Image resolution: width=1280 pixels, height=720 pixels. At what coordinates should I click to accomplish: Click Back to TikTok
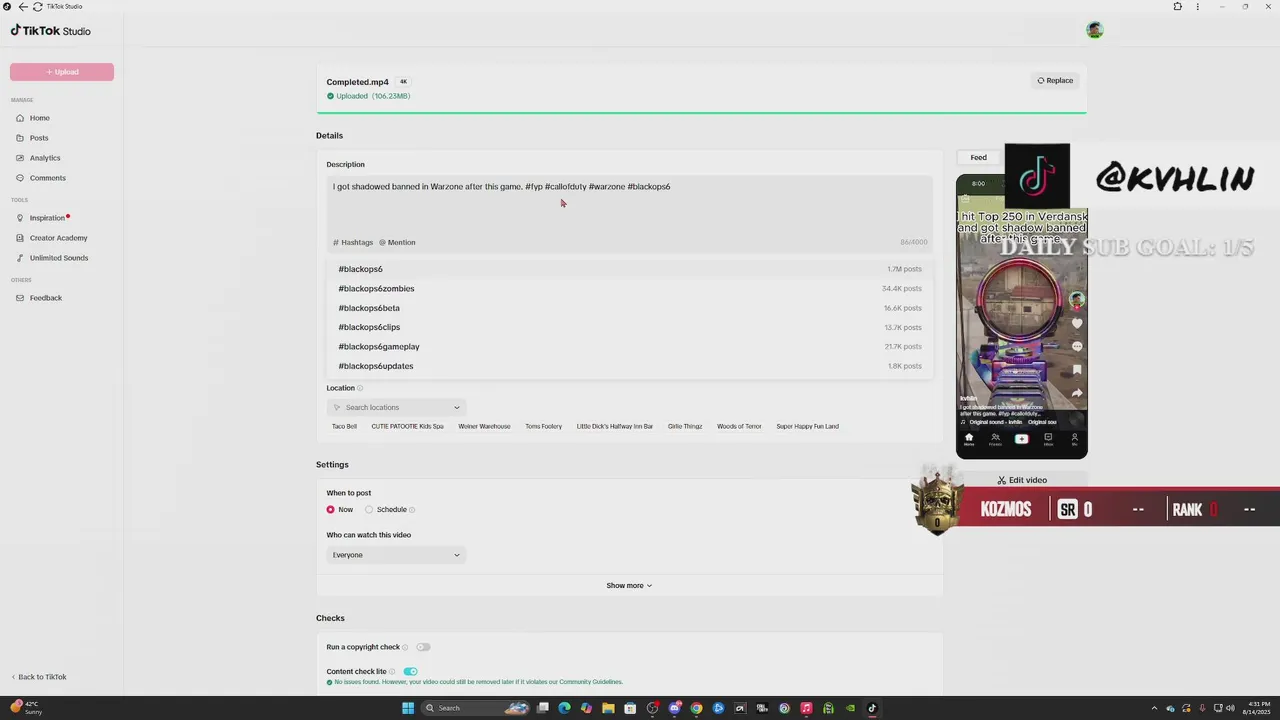pyautogui.click(x=39, y=677)
